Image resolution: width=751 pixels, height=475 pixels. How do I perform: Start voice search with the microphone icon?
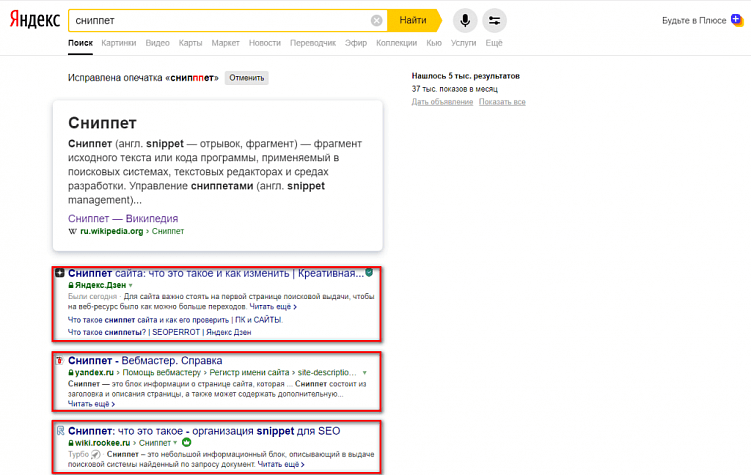465,21
